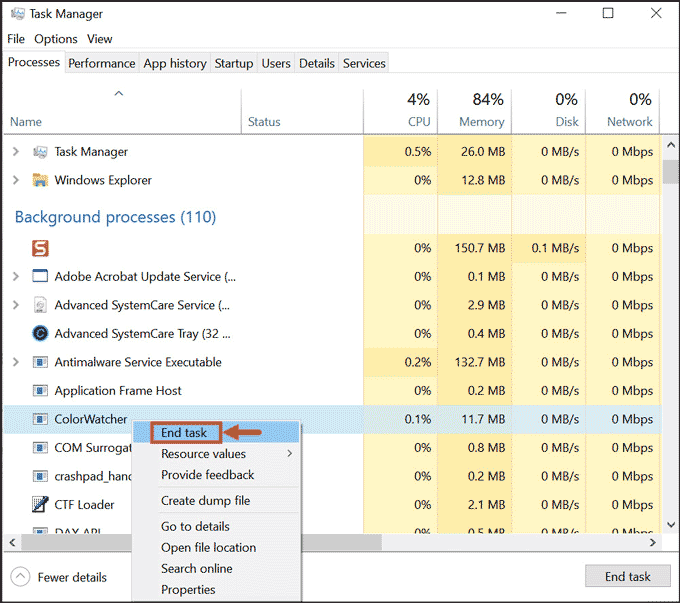Choose Go to details in context menu
This screenshot has height=603, width=680.
pos(216,526)
